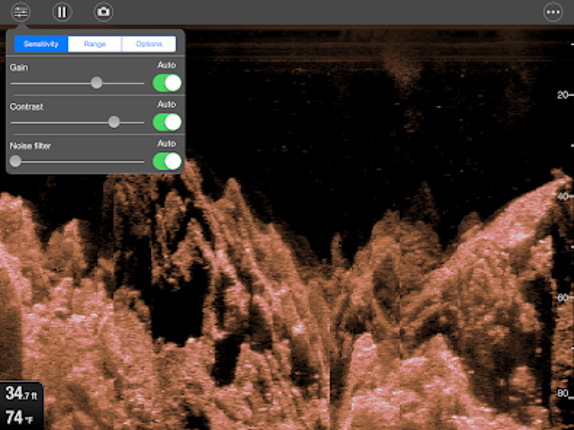Click the 40 depth scale marker

564,197
